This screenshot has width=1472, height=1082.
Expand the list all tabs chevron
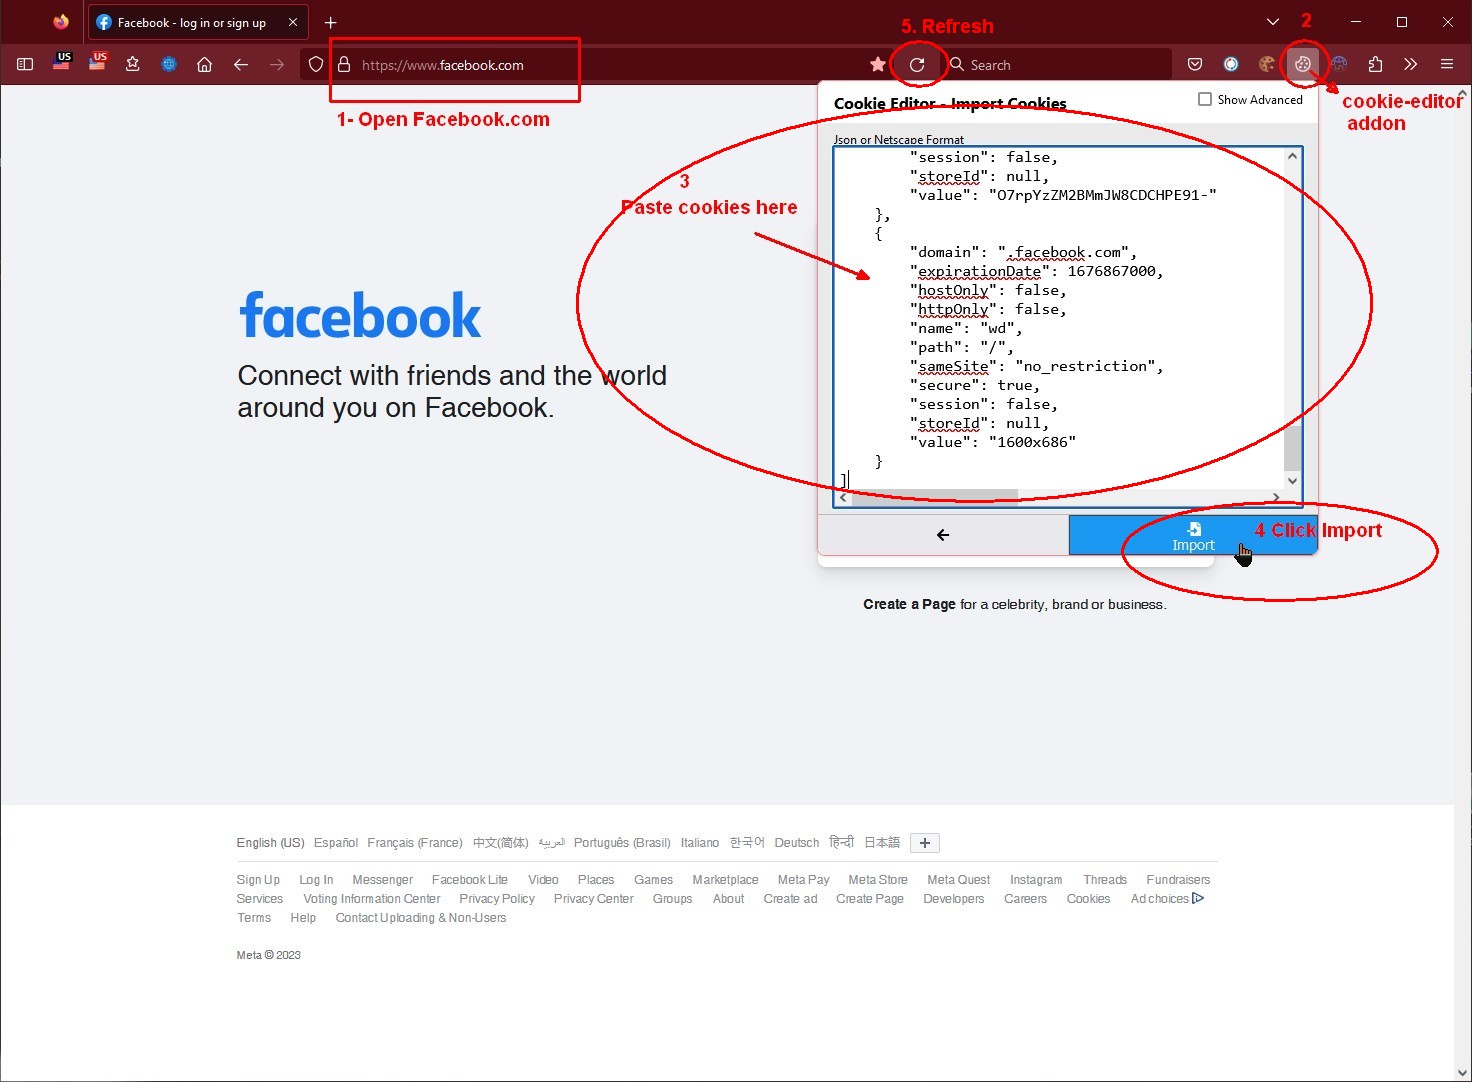pos(1272,22)
